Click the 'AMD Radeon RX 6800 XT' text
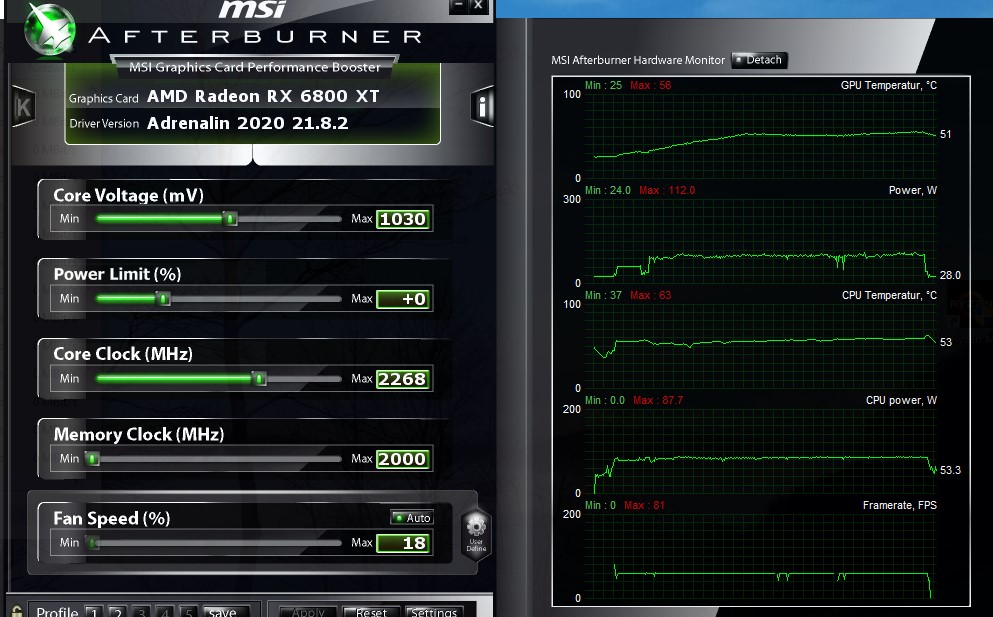The image size is (993, 617). 263,96
